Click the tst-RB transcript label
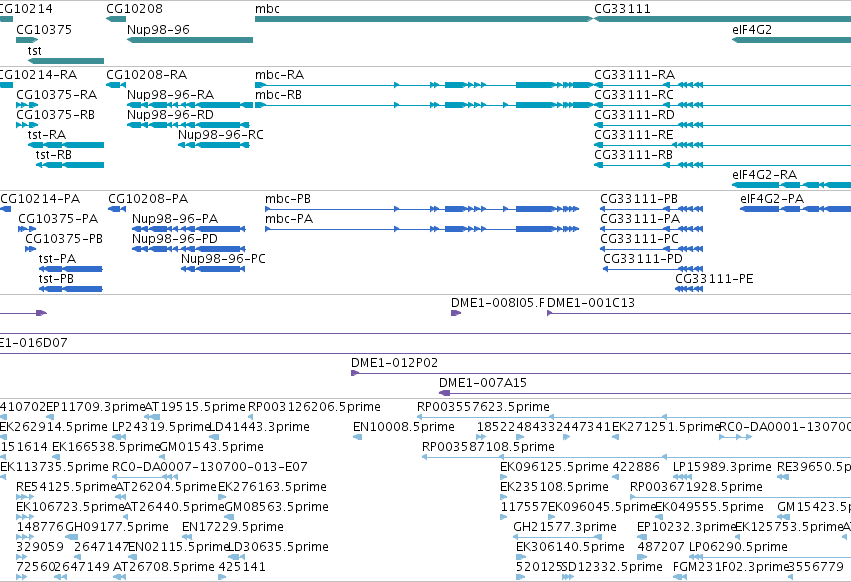 coord(54,155)
